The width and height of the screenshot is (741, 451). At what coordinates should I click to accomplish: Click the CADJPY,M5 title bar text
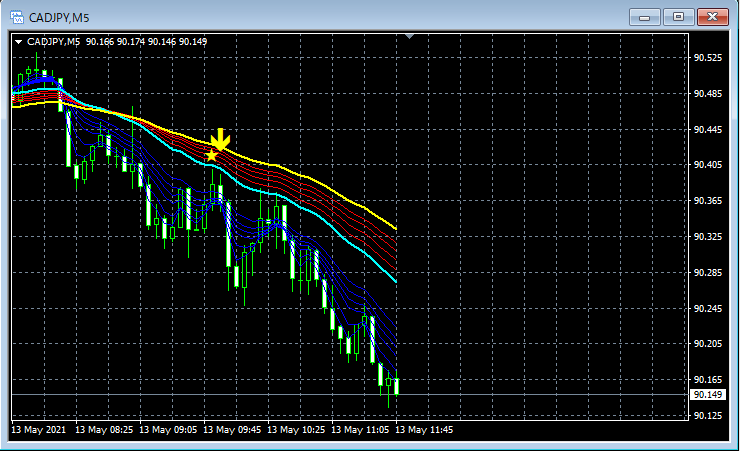(59, 18)
